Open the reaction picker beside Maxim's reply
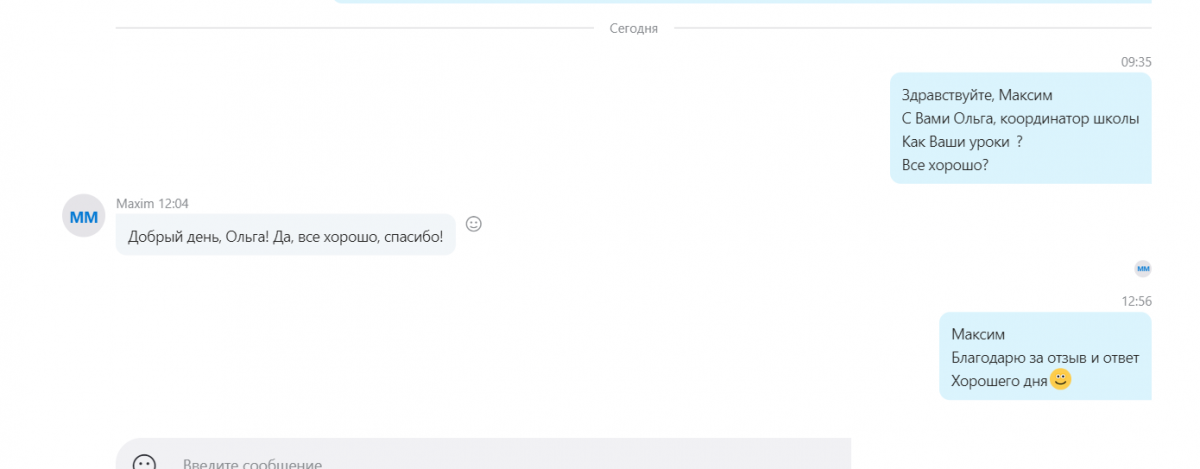This screenshot has width=1200, height=469. click(474, 224)
